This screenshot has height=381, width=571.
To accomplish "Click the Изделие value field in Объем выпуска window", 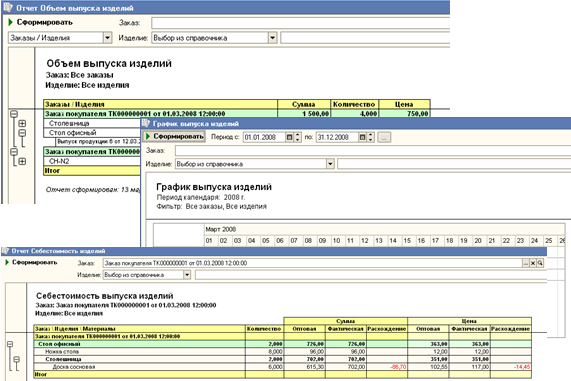I will tap(365, 38).
